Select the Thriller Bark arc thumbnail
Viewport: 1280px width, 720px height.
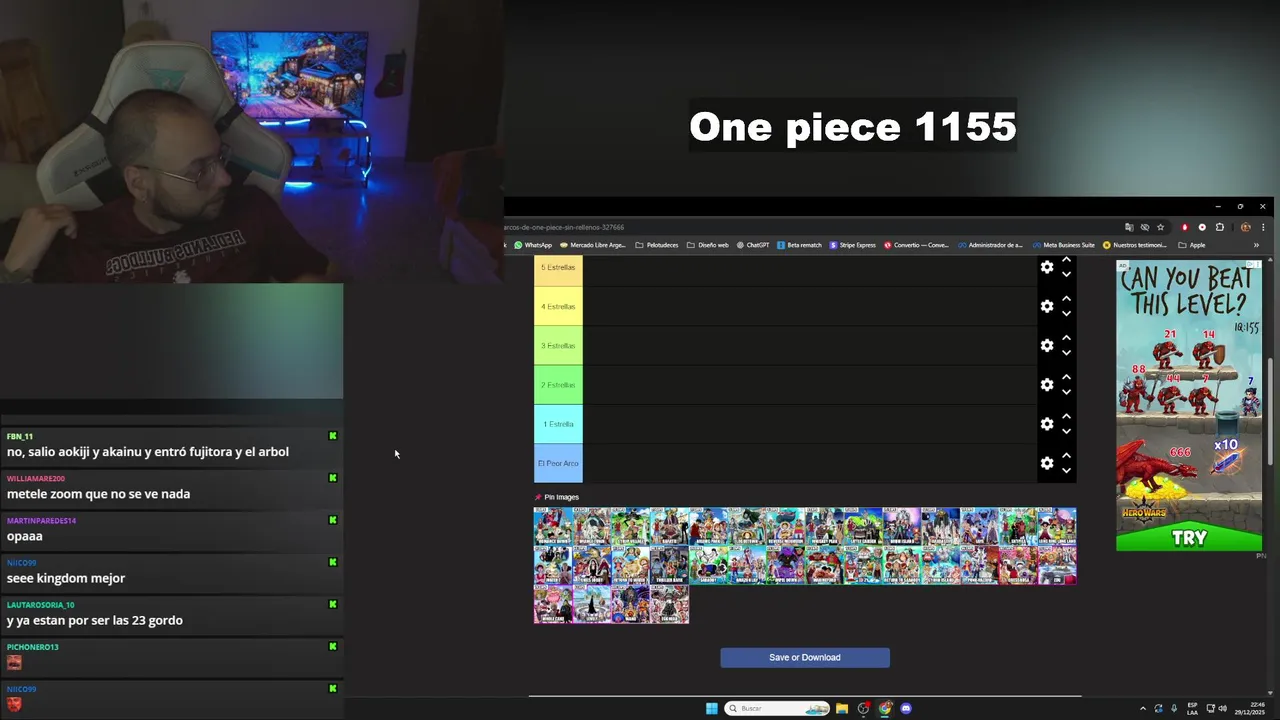coord(669,565)
